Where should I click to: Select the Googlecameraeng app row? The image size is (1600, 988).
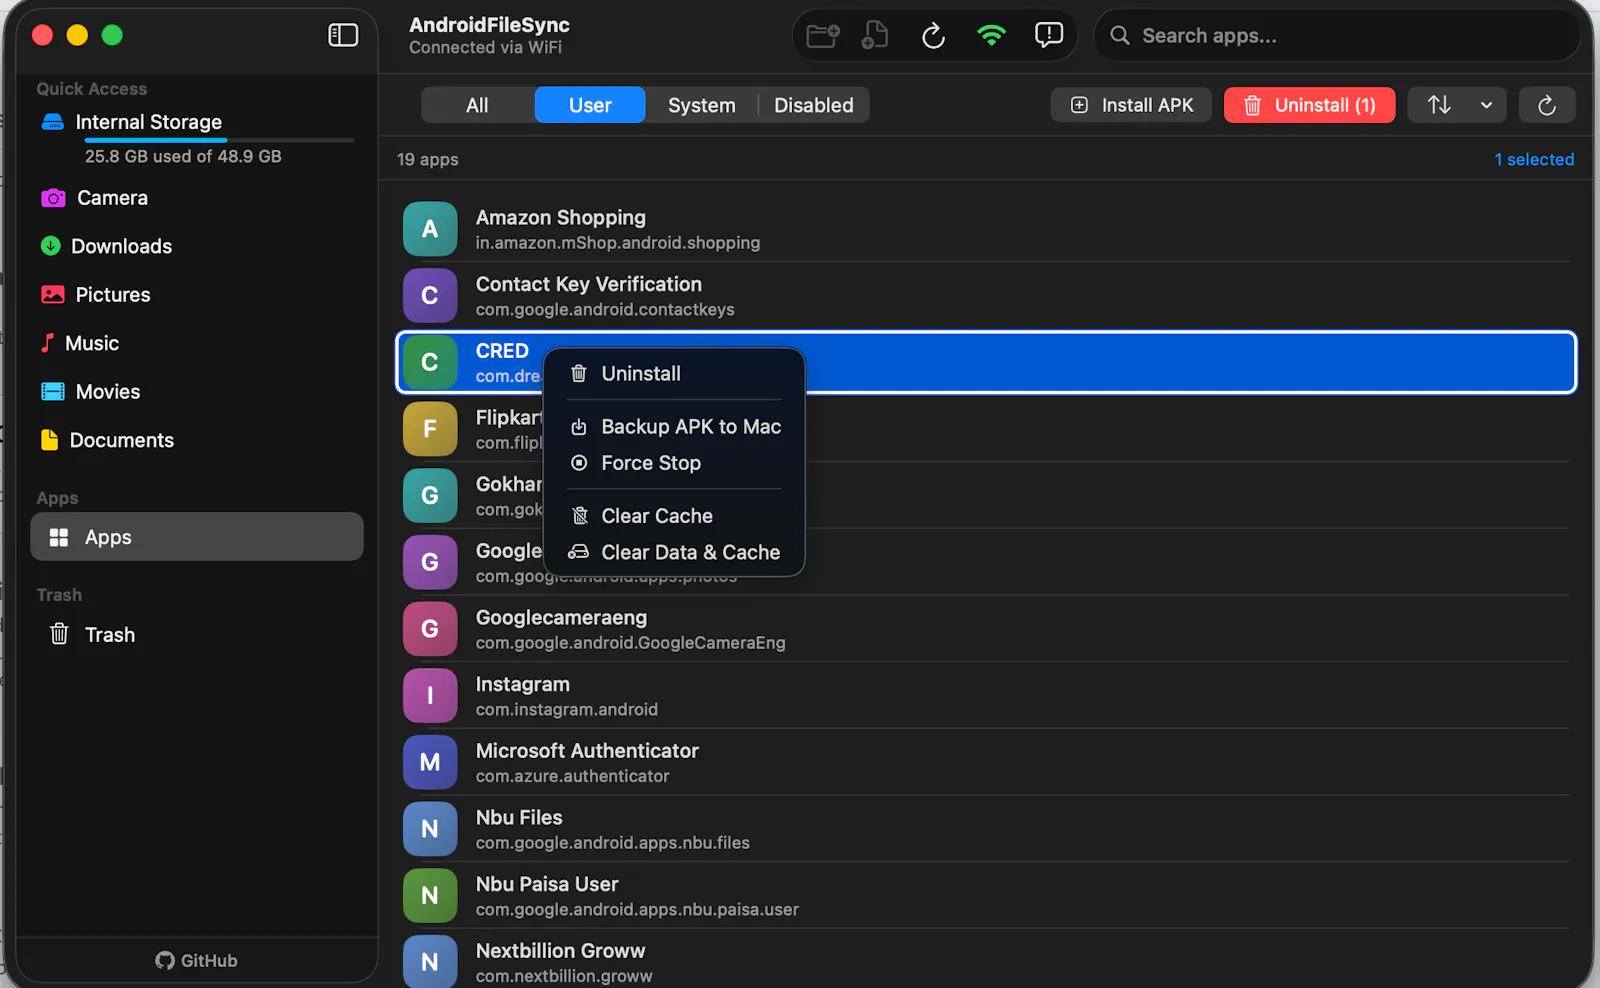click(986, 629)
